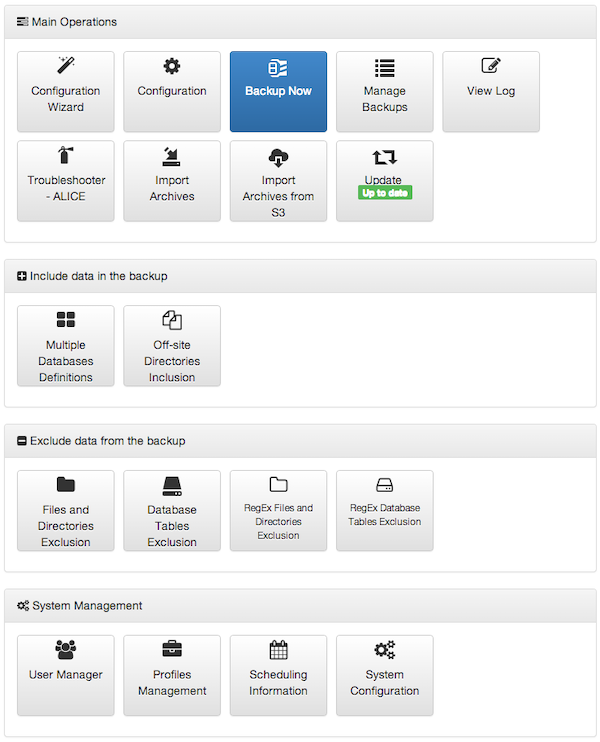The width and height of the screenshot is (600, 742).
Task: Open the Configuration Wizard magic wand icon
Action: tap(66, 65)
